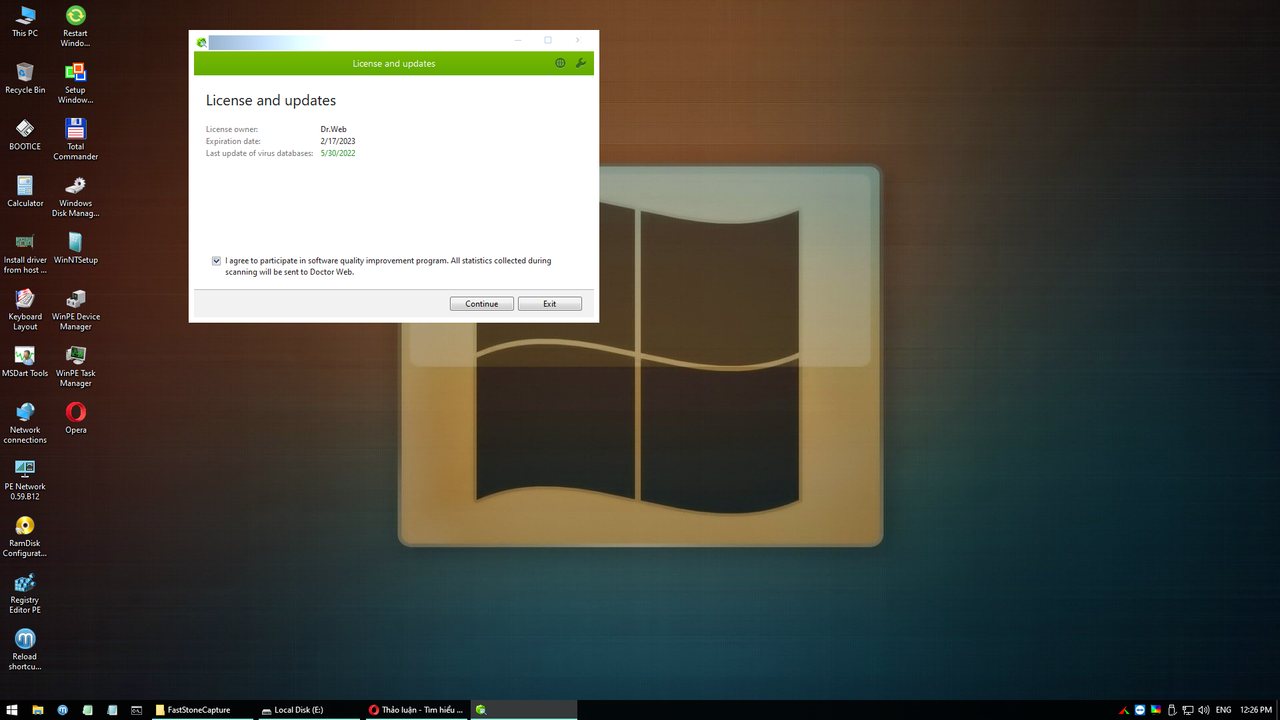The image size is (1280, 720).
Task: Click the last update date 5/30/2022
Action: (x=338, y=153)
